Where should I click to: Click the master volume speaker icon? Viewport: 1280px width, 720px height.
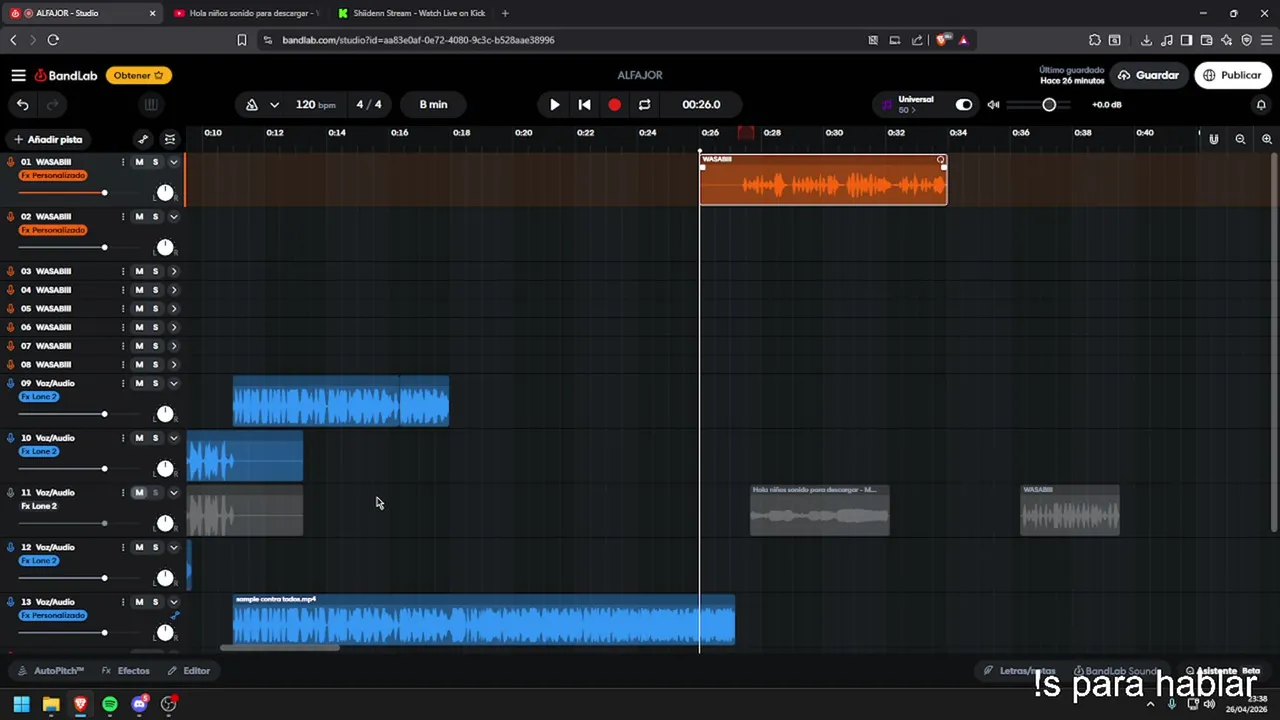coord(993,104)
